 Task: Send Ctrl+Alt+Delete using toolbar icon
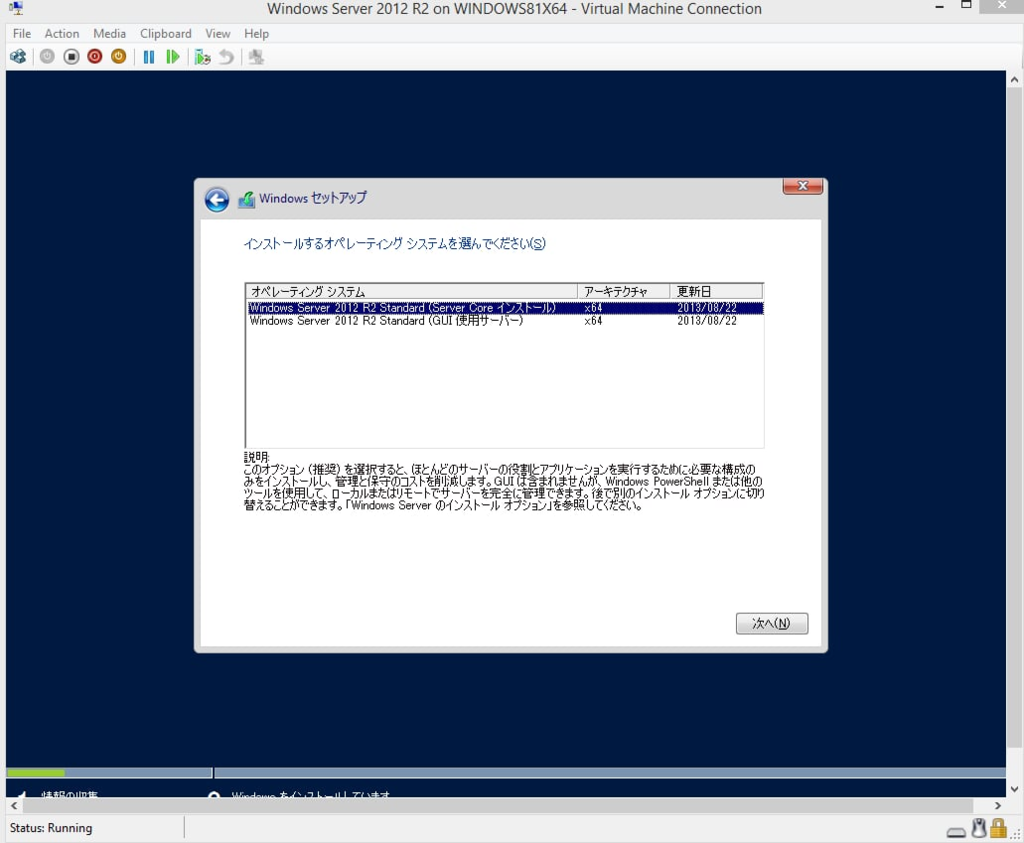pos(18,57)
